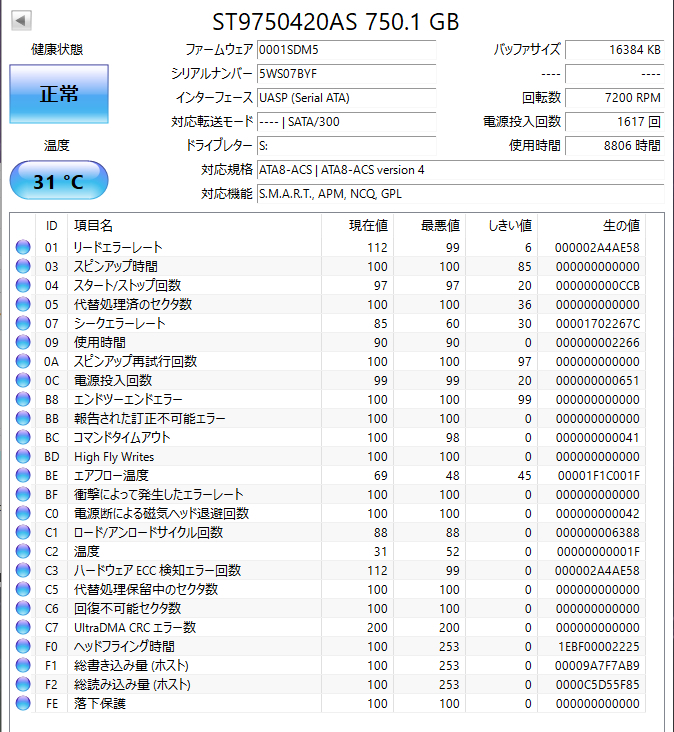
Task: Click the rotation rate value 7200 RPM
Action: pos(614,98)
